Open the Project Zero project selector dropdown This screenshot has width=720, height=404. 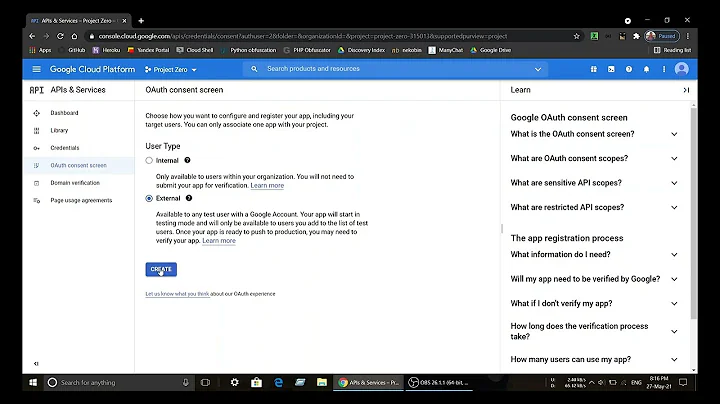click(170, 69)
